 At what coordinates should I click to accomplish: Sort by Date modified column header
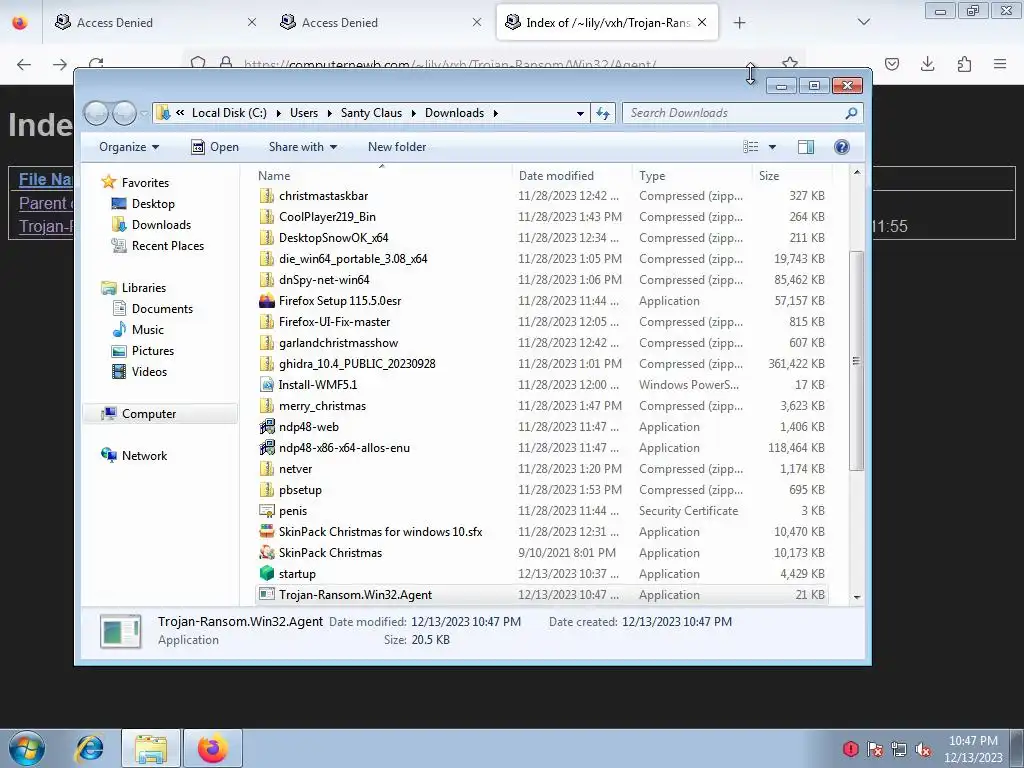pyautogui.click(x=573, y=176)
